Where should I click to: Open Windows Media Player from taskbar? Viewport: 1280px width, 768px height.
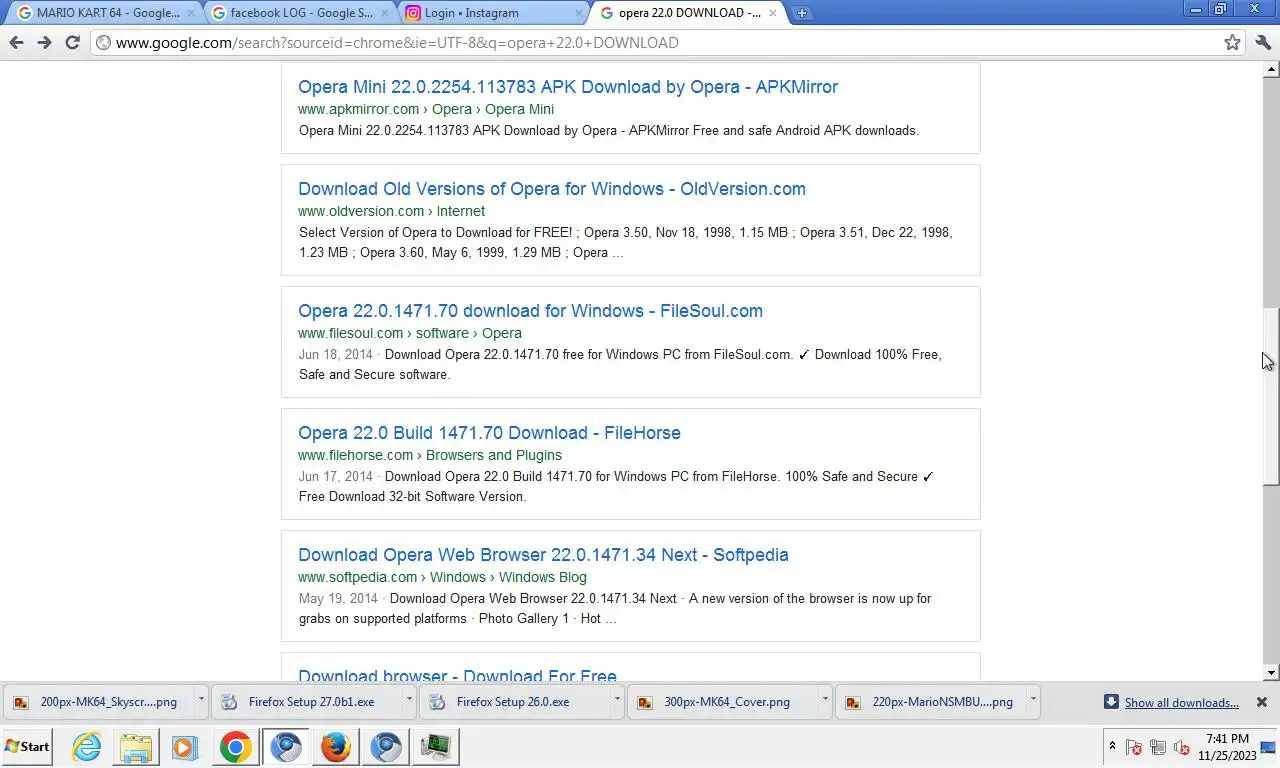185,747
